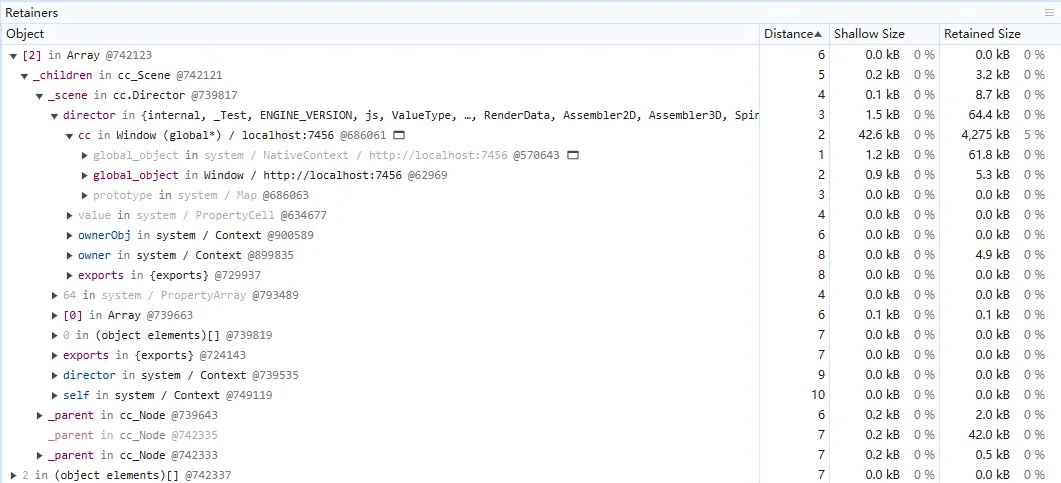Expand the [0] in Array @739663 row
The image size is (1061, 483).
click(55, 315)
